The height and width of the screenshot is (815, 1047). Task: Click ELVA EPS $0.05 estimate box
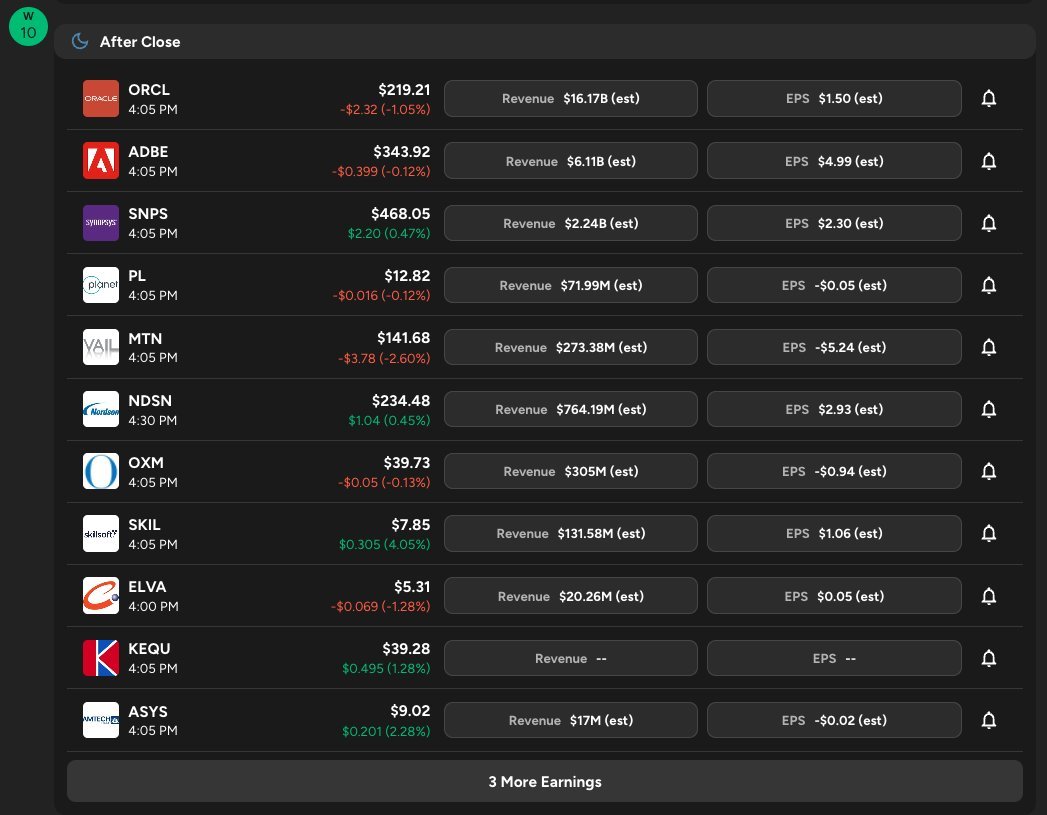[x=834, y=596]
